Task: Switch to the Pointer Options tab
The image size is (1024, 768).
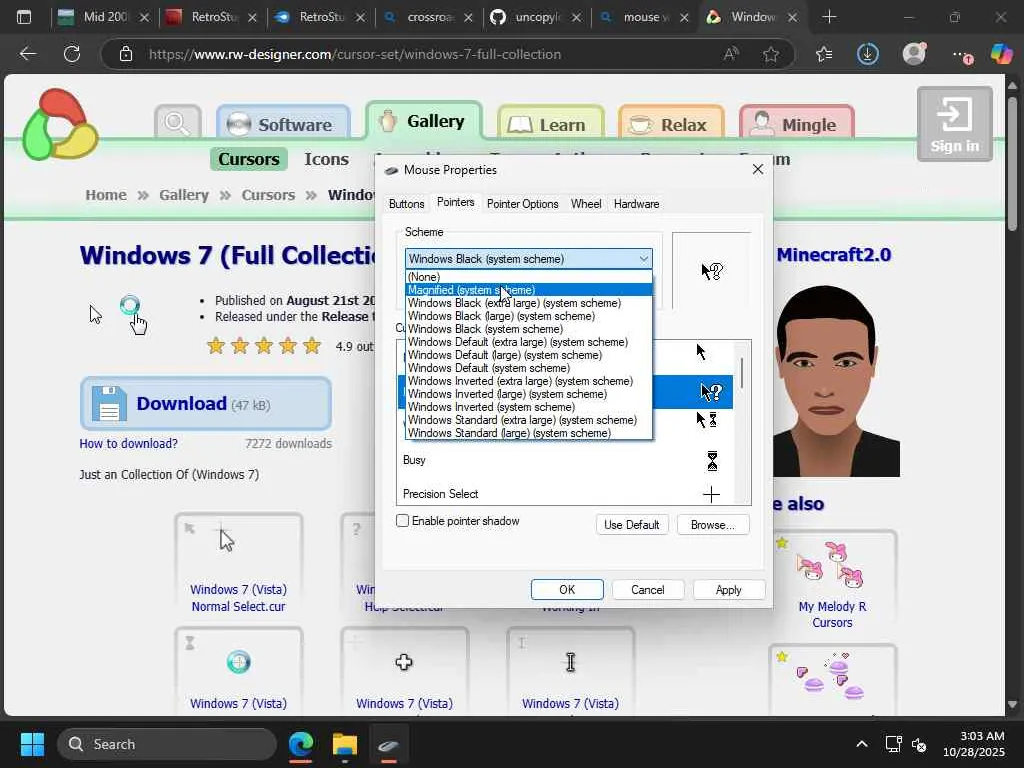Action: pos(522,204)
